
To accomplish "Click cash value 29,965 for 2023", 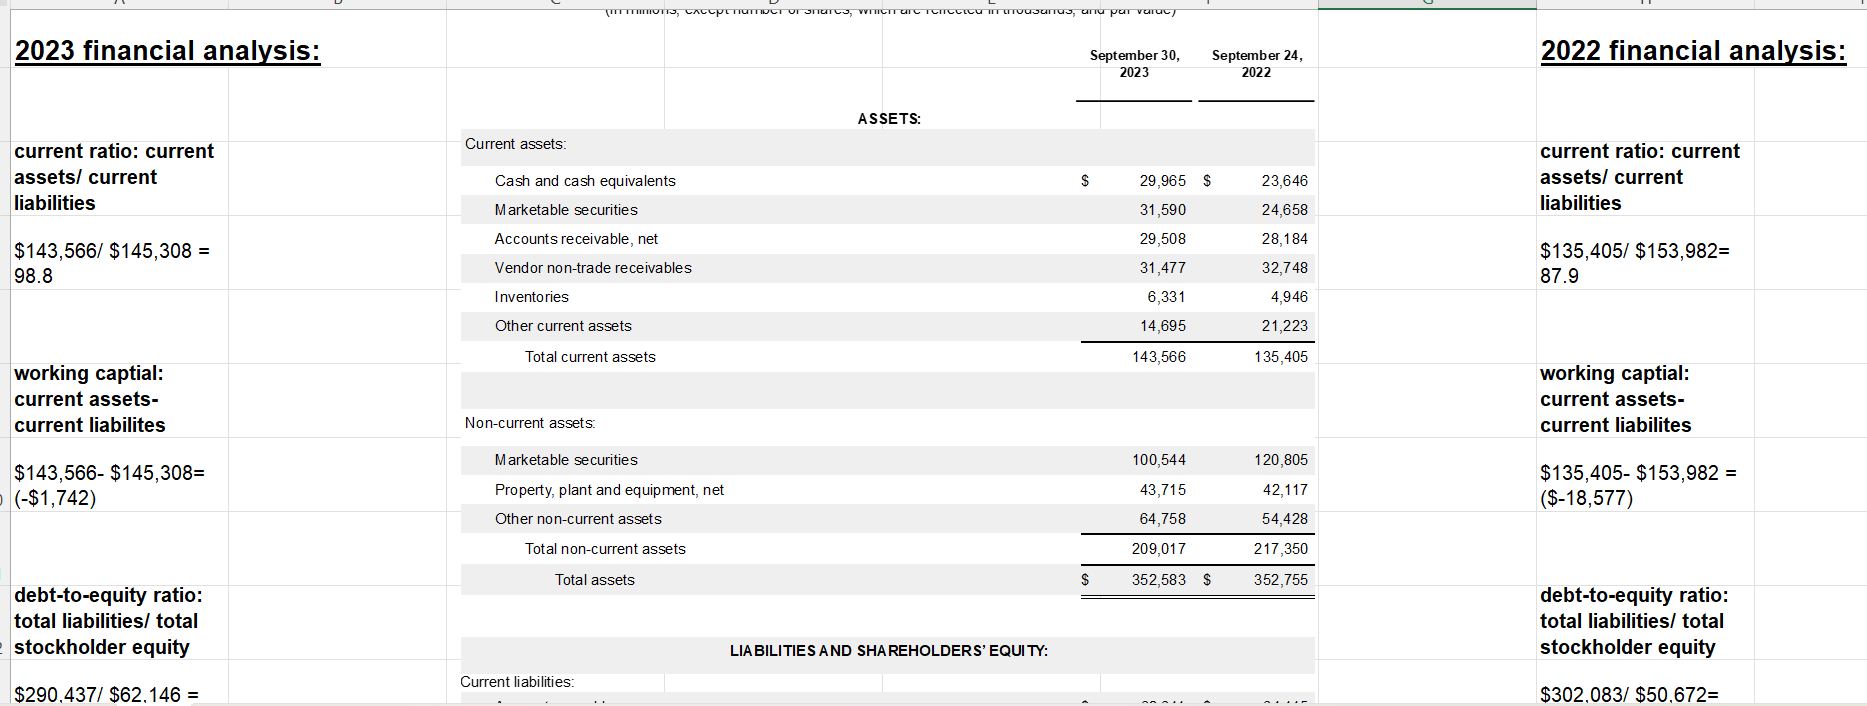I will tap(1162, 181).
